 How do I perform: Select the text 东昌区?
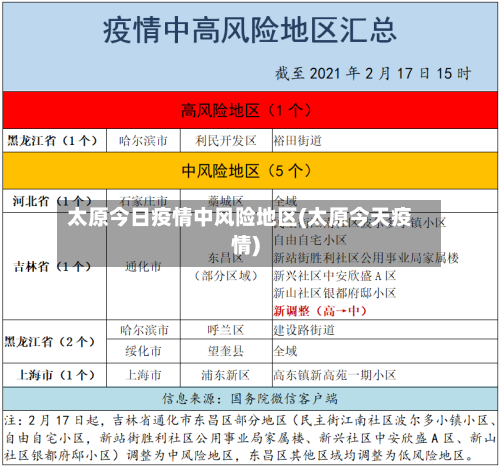click(226, 258)
